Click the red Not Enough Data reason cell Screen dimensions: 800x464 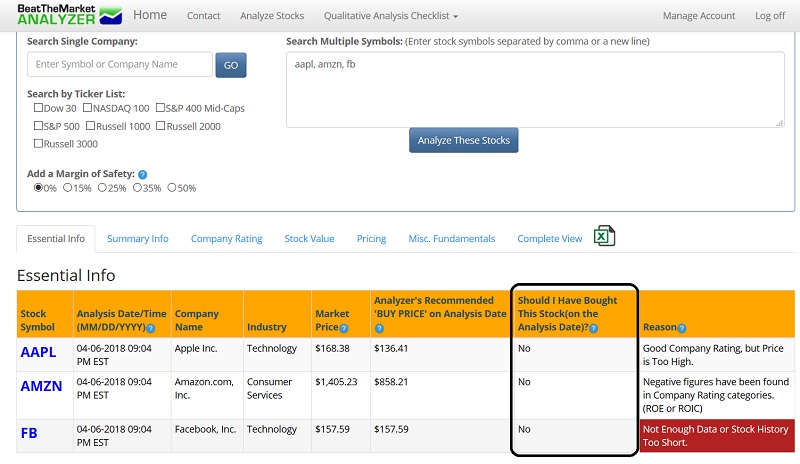(717, 436)
